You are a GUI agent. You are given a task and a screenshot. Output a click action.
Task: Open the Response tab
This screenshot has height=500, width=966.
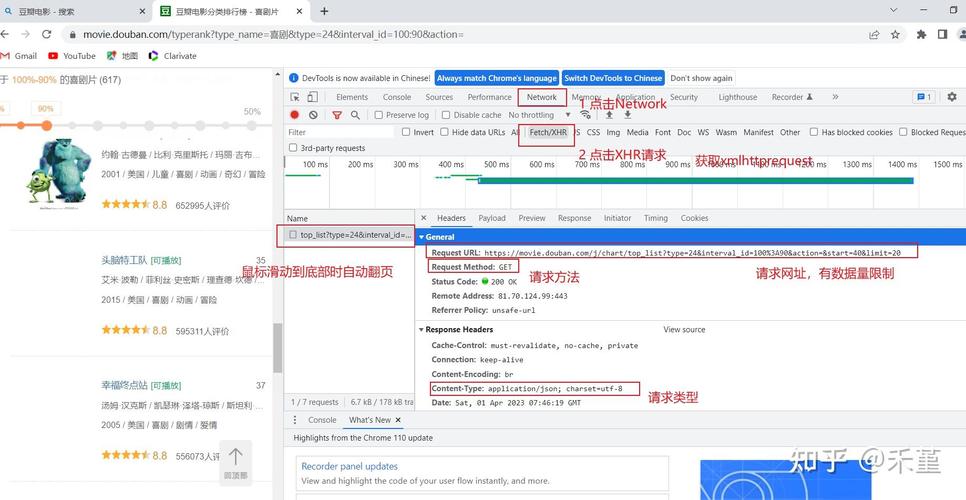pos(574,218)
